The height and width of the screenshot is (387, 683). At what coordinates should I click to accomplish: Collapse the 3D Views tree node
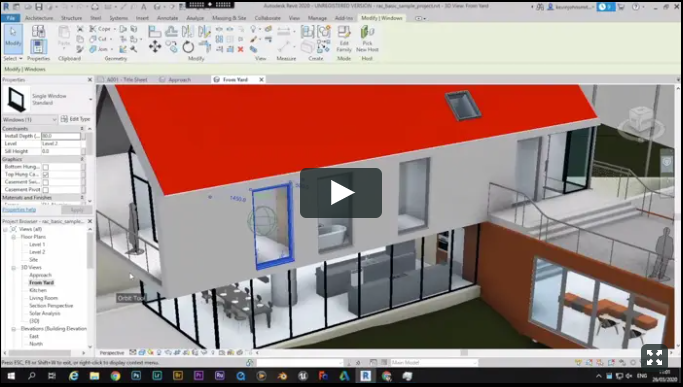click(x=14, y=268)
